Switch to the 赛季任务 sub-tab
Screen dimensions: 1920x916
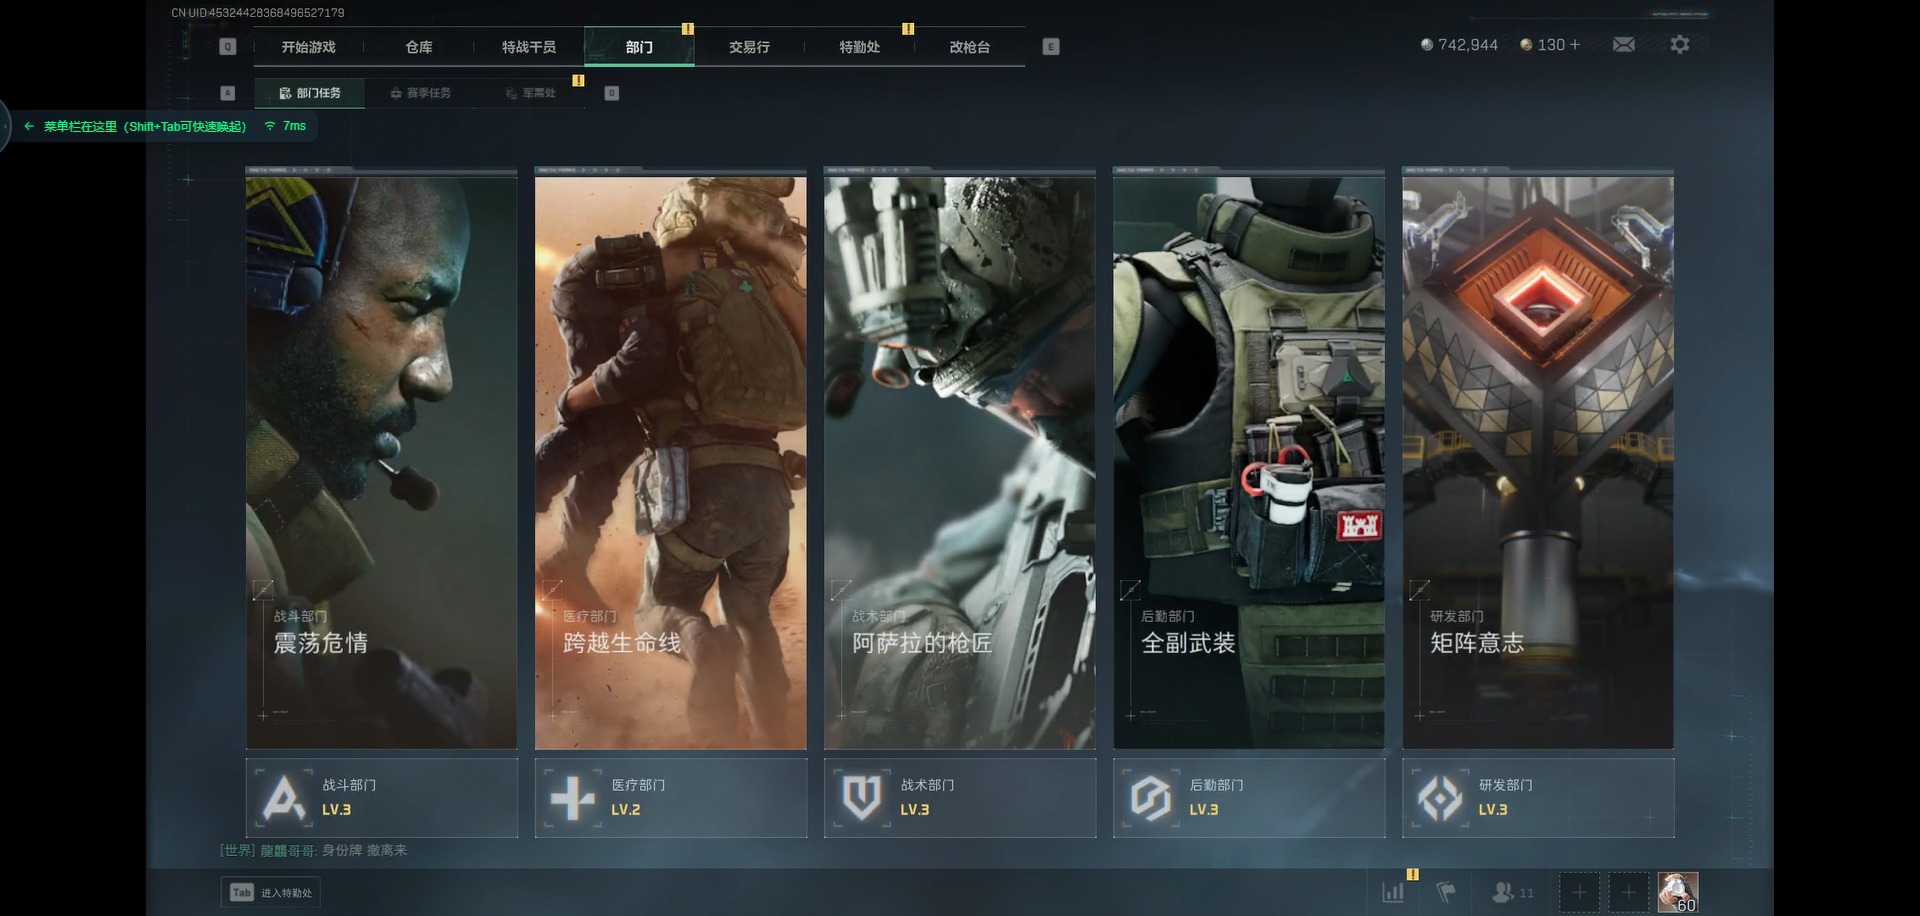420,93
